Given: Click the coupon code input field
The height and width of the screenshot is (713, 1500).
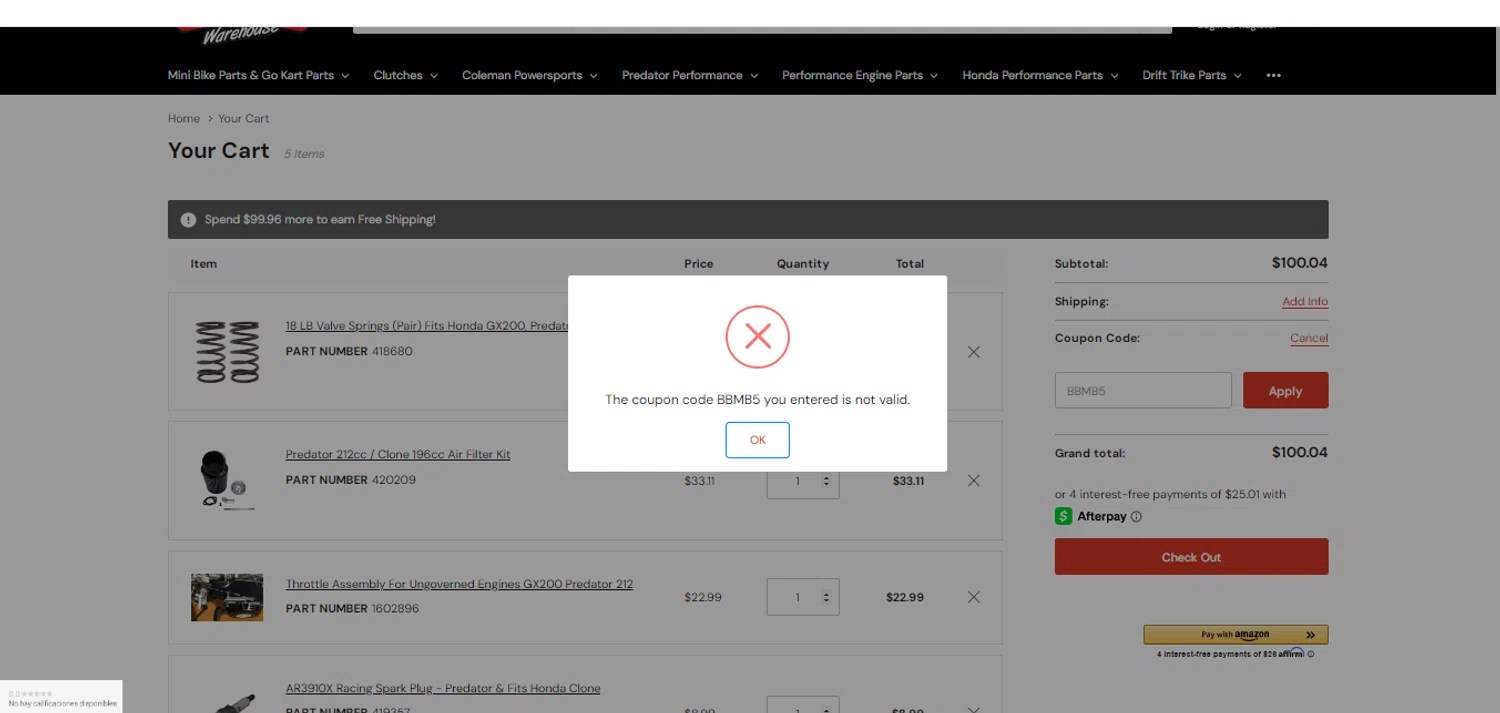Looking at the screenshot, I should tap(1143, 390).
